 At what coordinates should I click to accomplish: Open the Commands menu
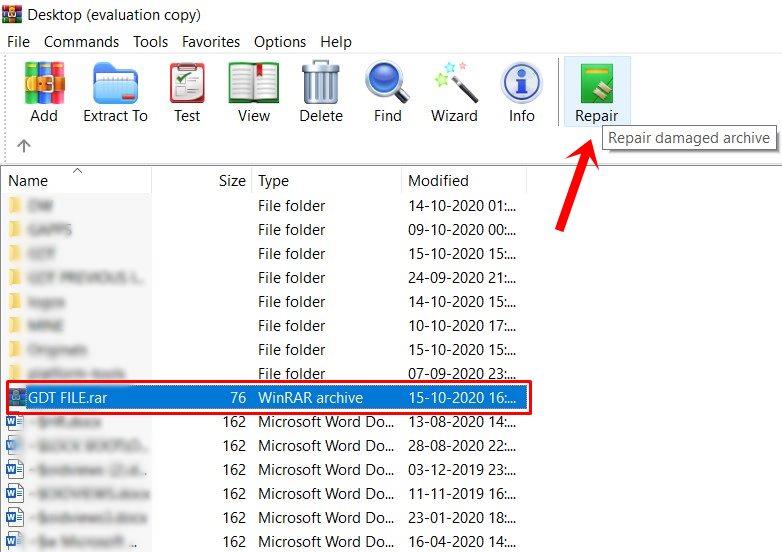tap(81, 42)
